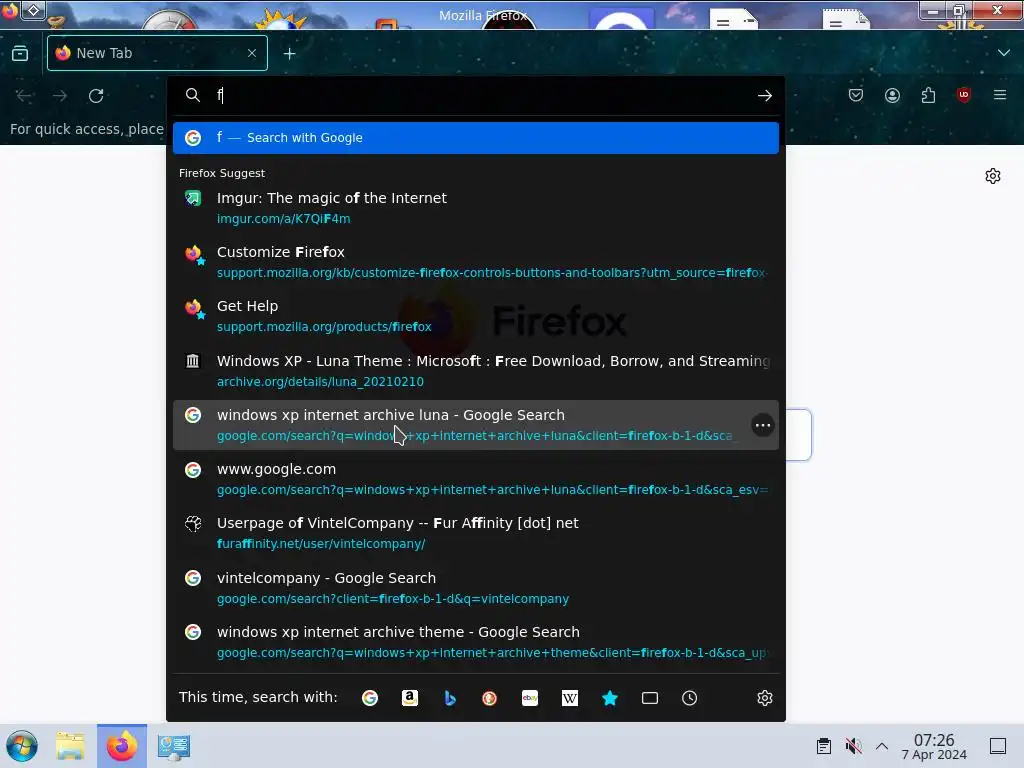
Task: Search history with the clock icon
Action: [689, 697]
